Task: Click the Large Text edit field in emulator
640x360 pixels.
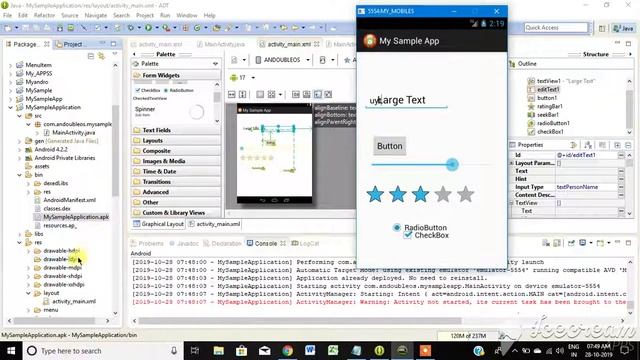Action: pos(407,100)
